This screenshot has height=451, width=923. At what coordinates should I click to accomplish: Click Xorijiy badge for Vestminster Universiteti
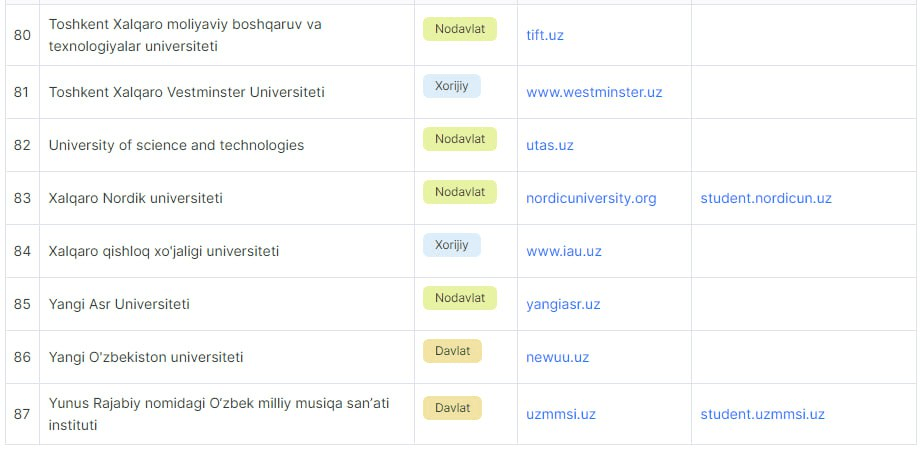click(x=451, y=86)
